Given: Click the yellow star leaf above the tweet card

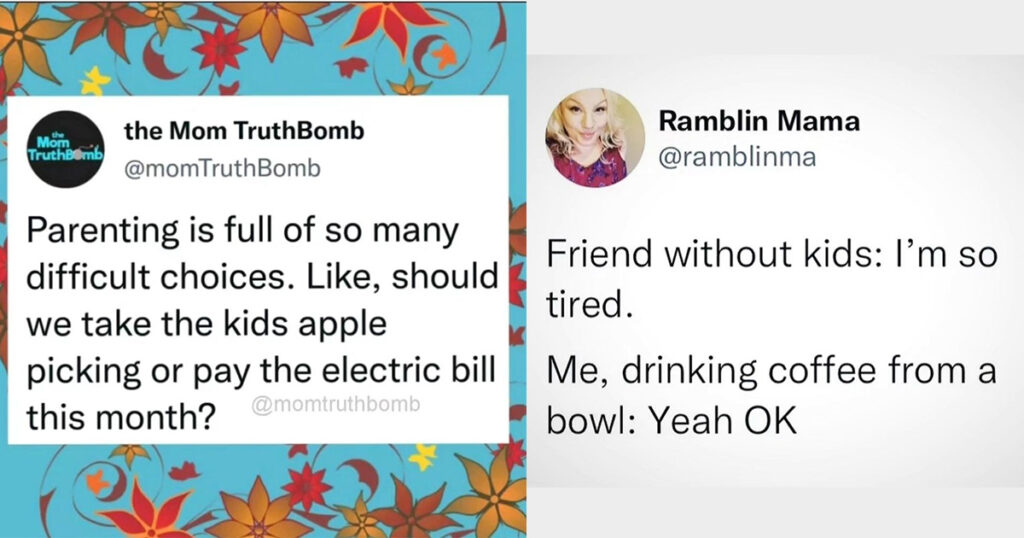Looking at the screenshot, I should coord(95,81).
